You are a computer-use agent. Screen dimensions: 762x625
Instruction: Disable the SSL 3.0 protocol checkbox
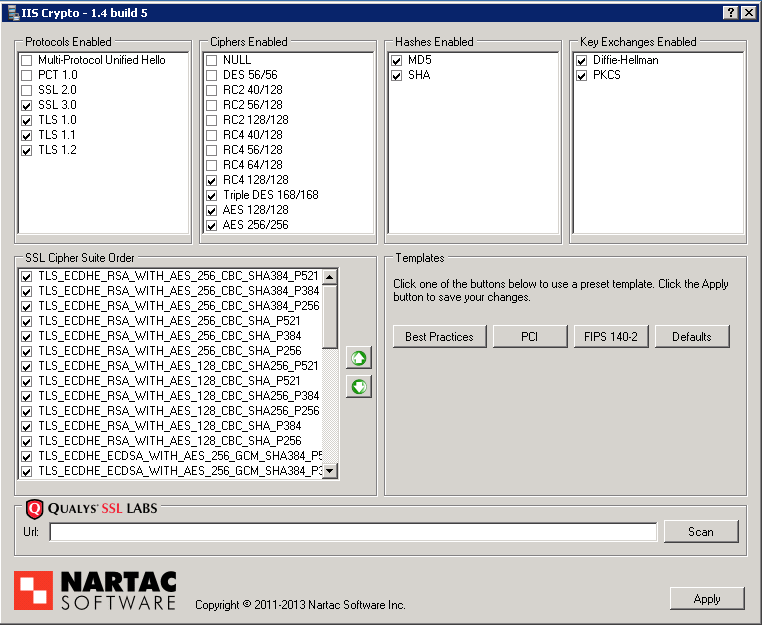(27, 105)
